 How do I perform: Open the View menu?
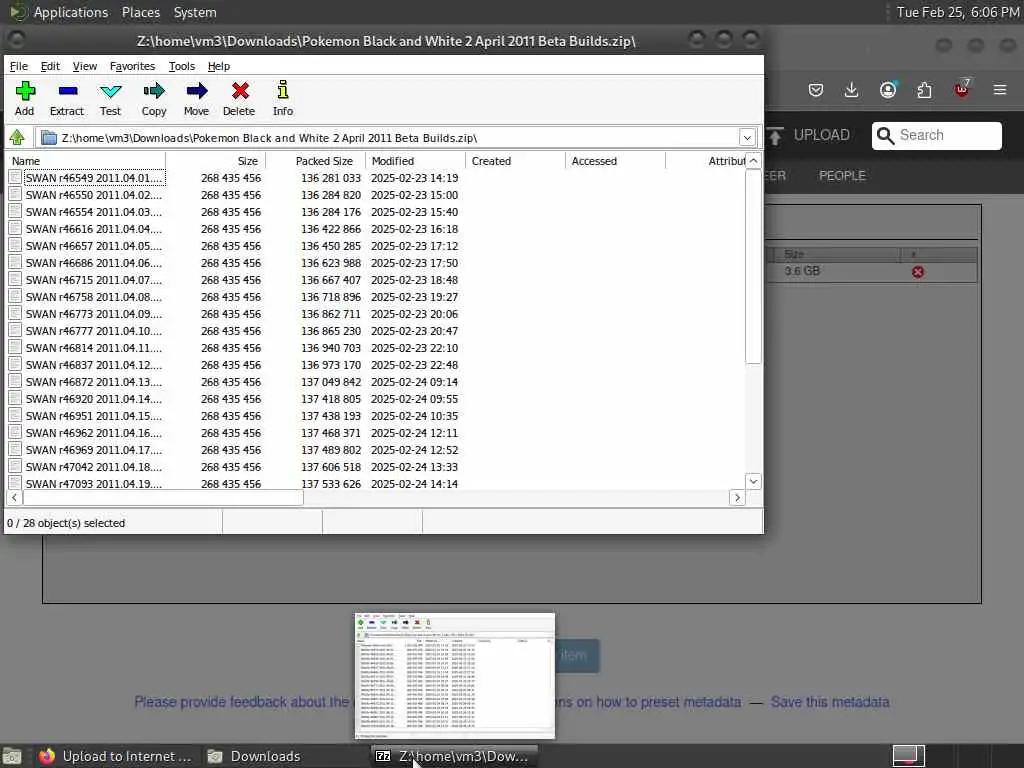coord(85,66)
